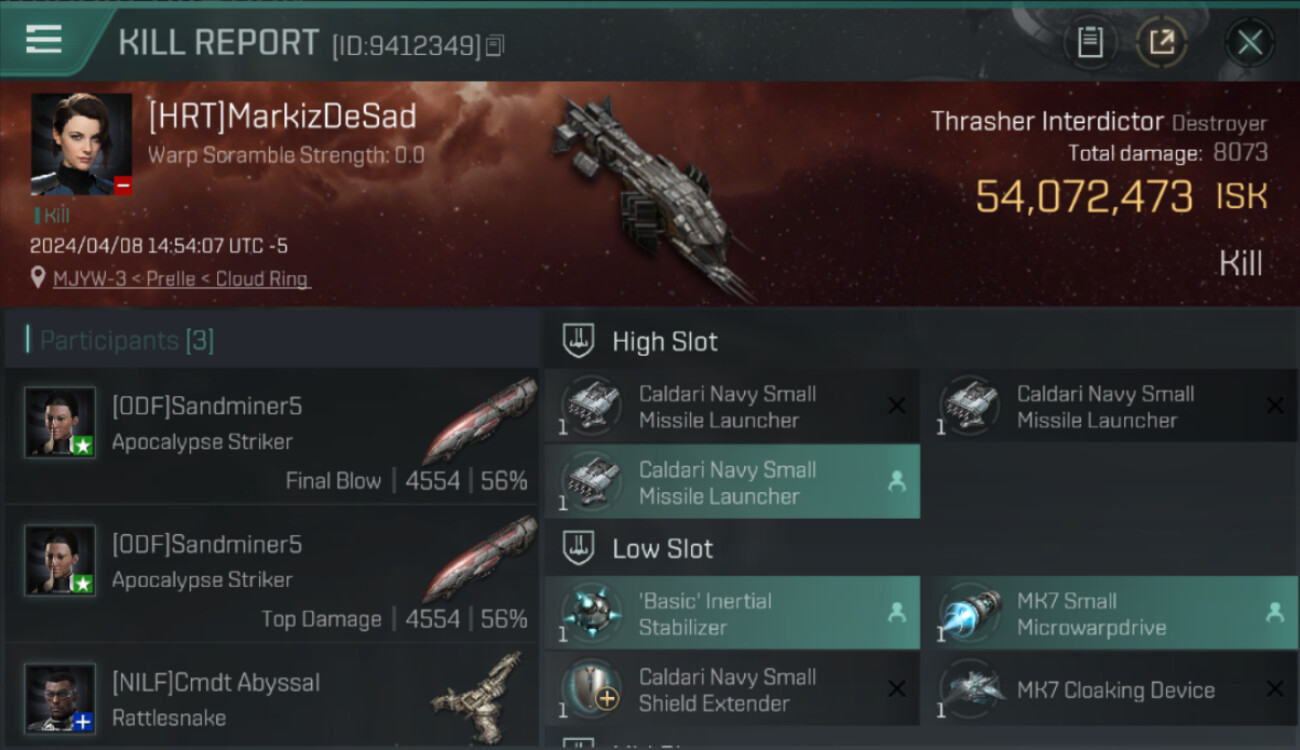The width and height of the screenshot is (1300, 750).
Task: View MarkizDeSad pilot portrait
Action: click(81, 144)
